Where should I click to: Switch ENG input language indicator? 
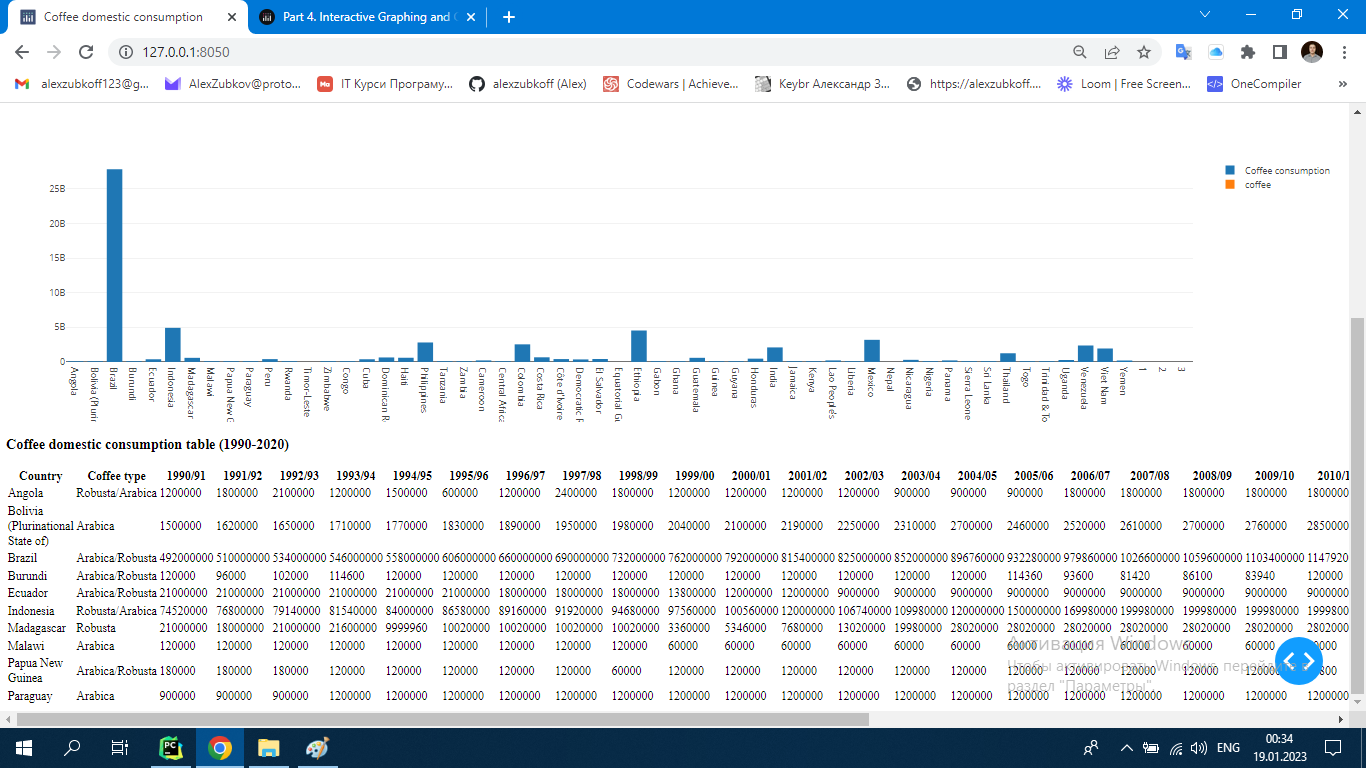[1228, 747]
